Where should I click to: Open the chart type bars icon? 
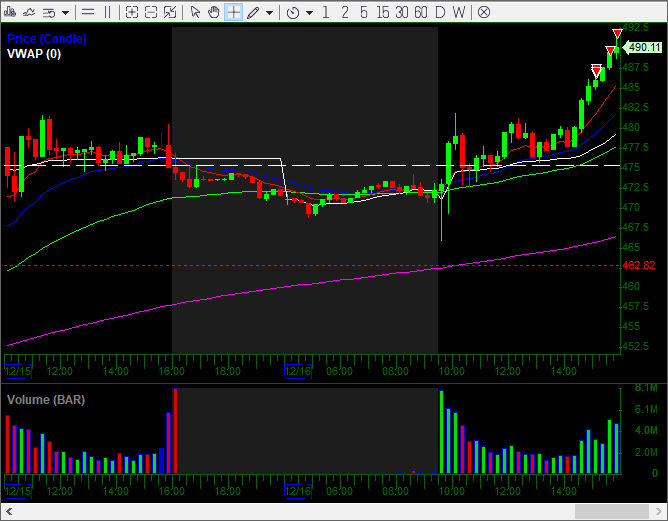pyautogui.click(x=9, y=12)
